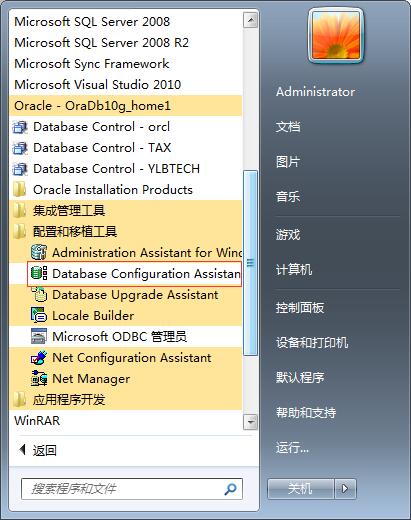This screenshot has width=411, height=520.
Task: Open 图片 pictures link
Action: [288, 162]
